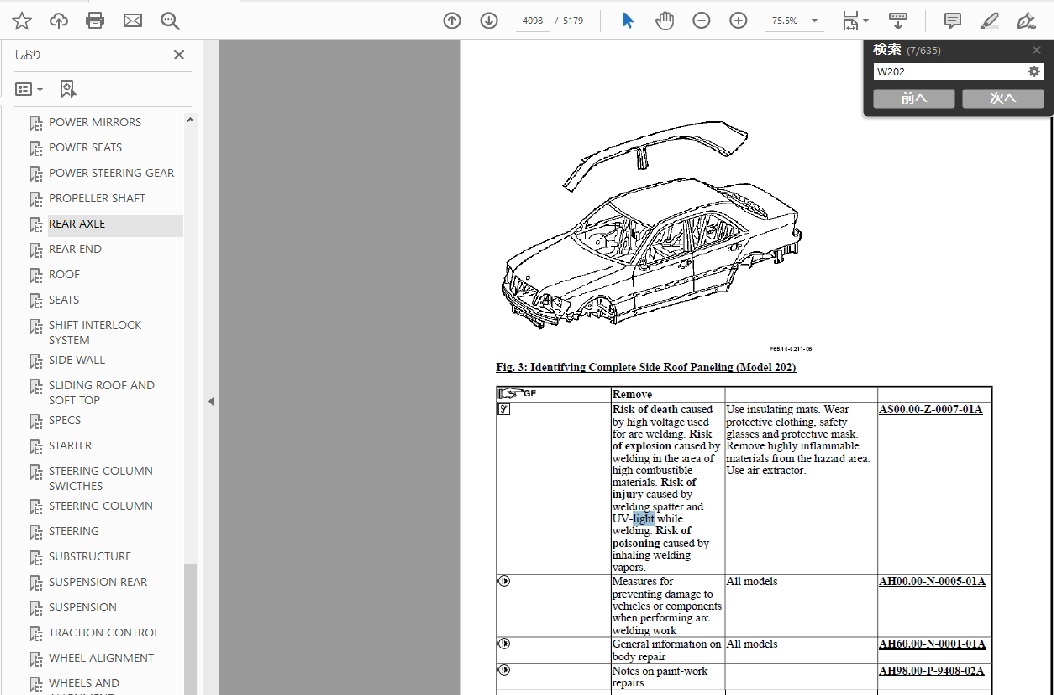Open the comment tool
Image resolution: width=1054 pixels, height=695 pixels.
pos(952,21)
